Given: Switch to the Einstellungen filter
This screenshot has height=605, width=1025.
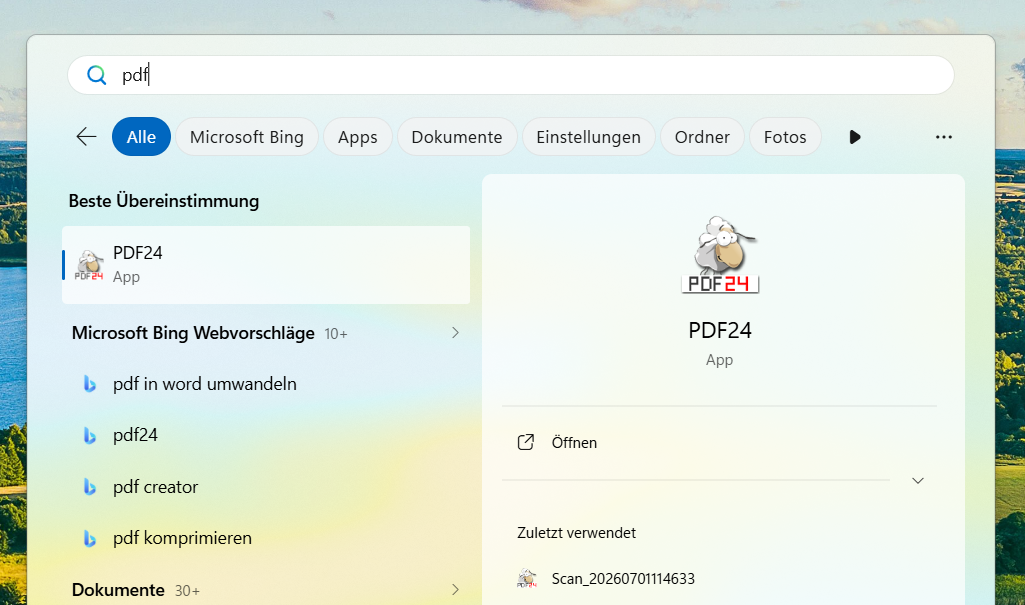Looking at the screenshot, I should point(588,137).
